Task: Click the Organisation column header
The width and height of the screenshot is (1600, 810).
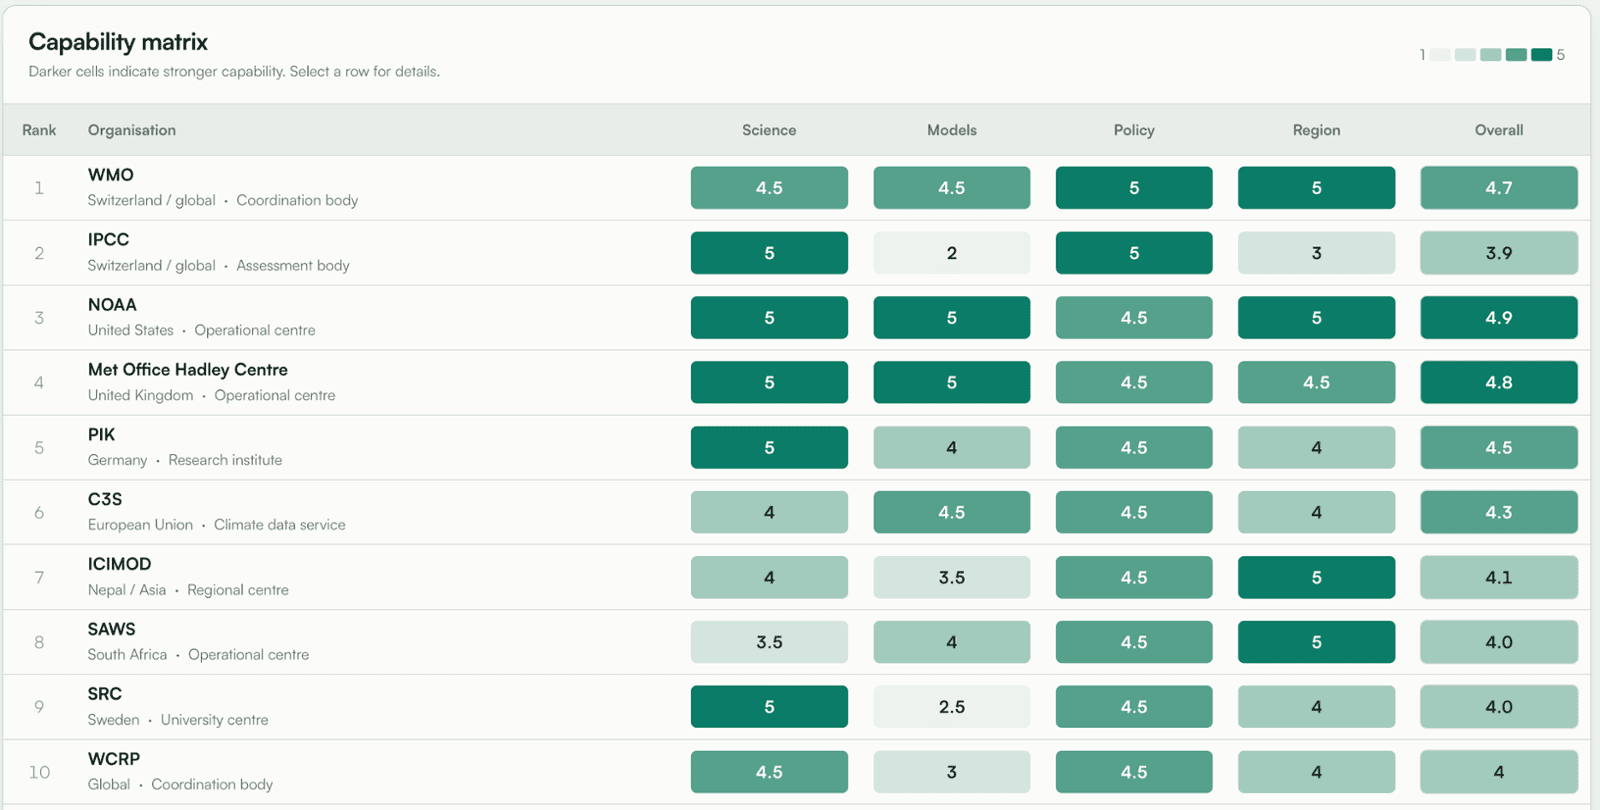Action: coord(132,130)
